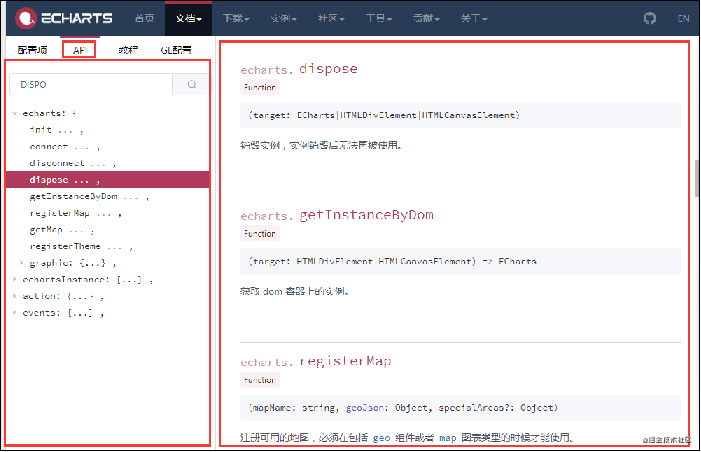
Task: Open the 实例 examples dropdown menu
Action: (x=283, y=18)
